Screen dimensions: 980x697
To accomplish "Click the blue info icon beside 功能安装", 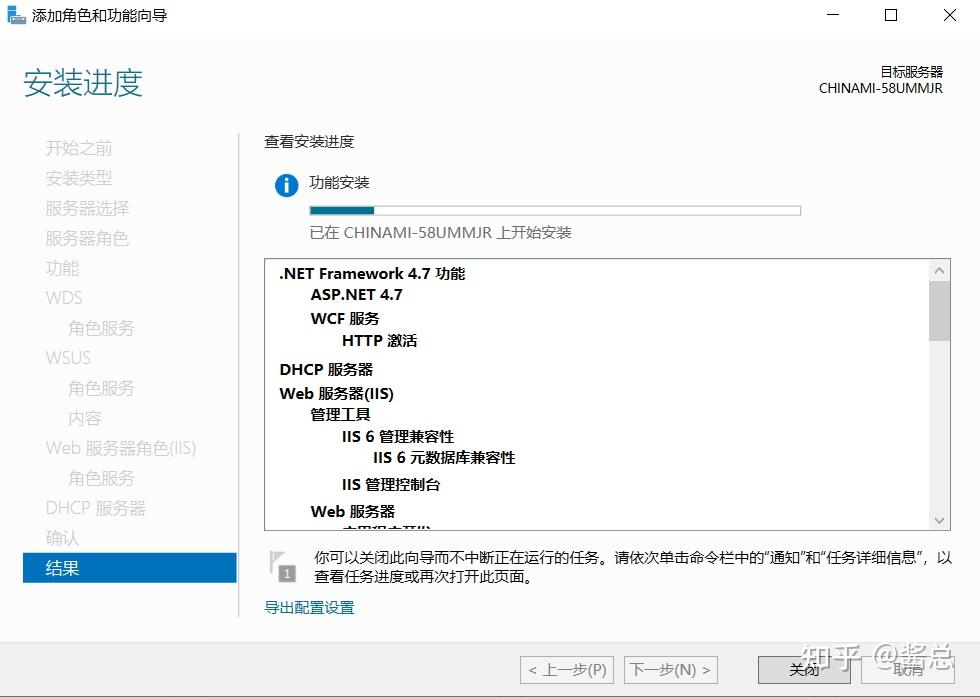I will click(286, 185).
